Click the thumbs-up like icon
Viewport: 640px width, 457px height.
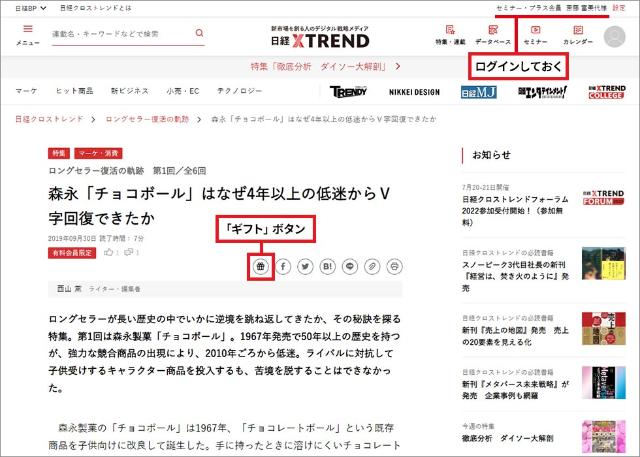coord(108,253)
